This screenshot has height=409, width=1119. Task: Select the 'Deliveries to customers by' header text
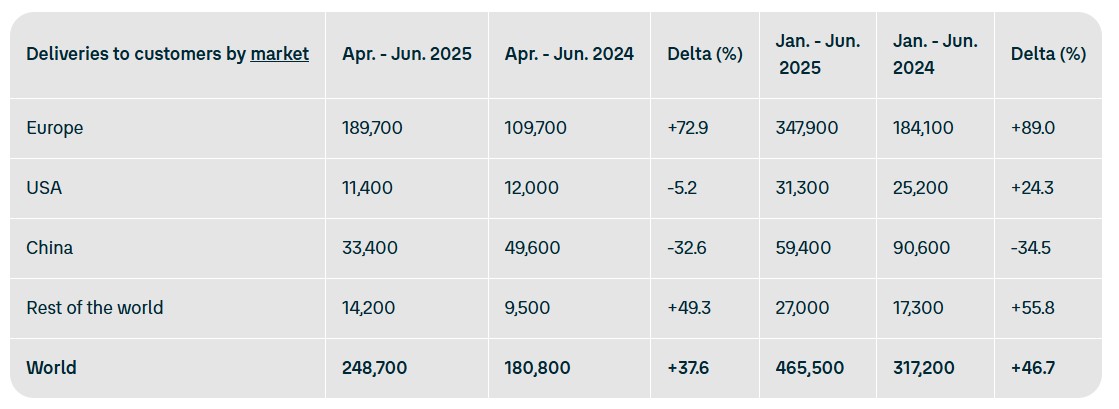pos(136,54)
